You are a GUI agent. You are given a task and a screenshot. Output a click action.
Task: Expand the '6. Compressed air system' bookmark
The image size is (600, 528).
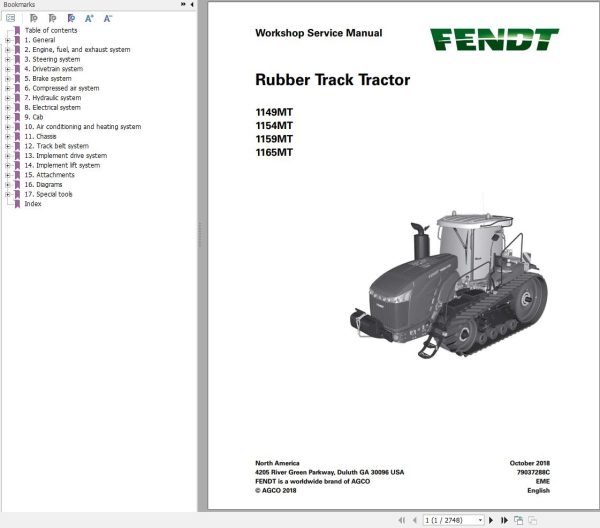(8, 88)
